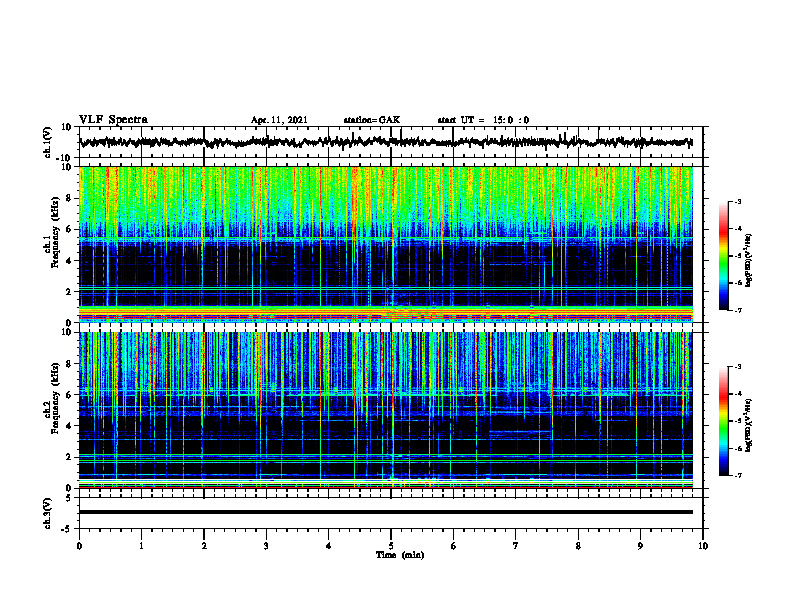Click the "-3" tick on ch.2 colorbar

[x=737, y=367]
